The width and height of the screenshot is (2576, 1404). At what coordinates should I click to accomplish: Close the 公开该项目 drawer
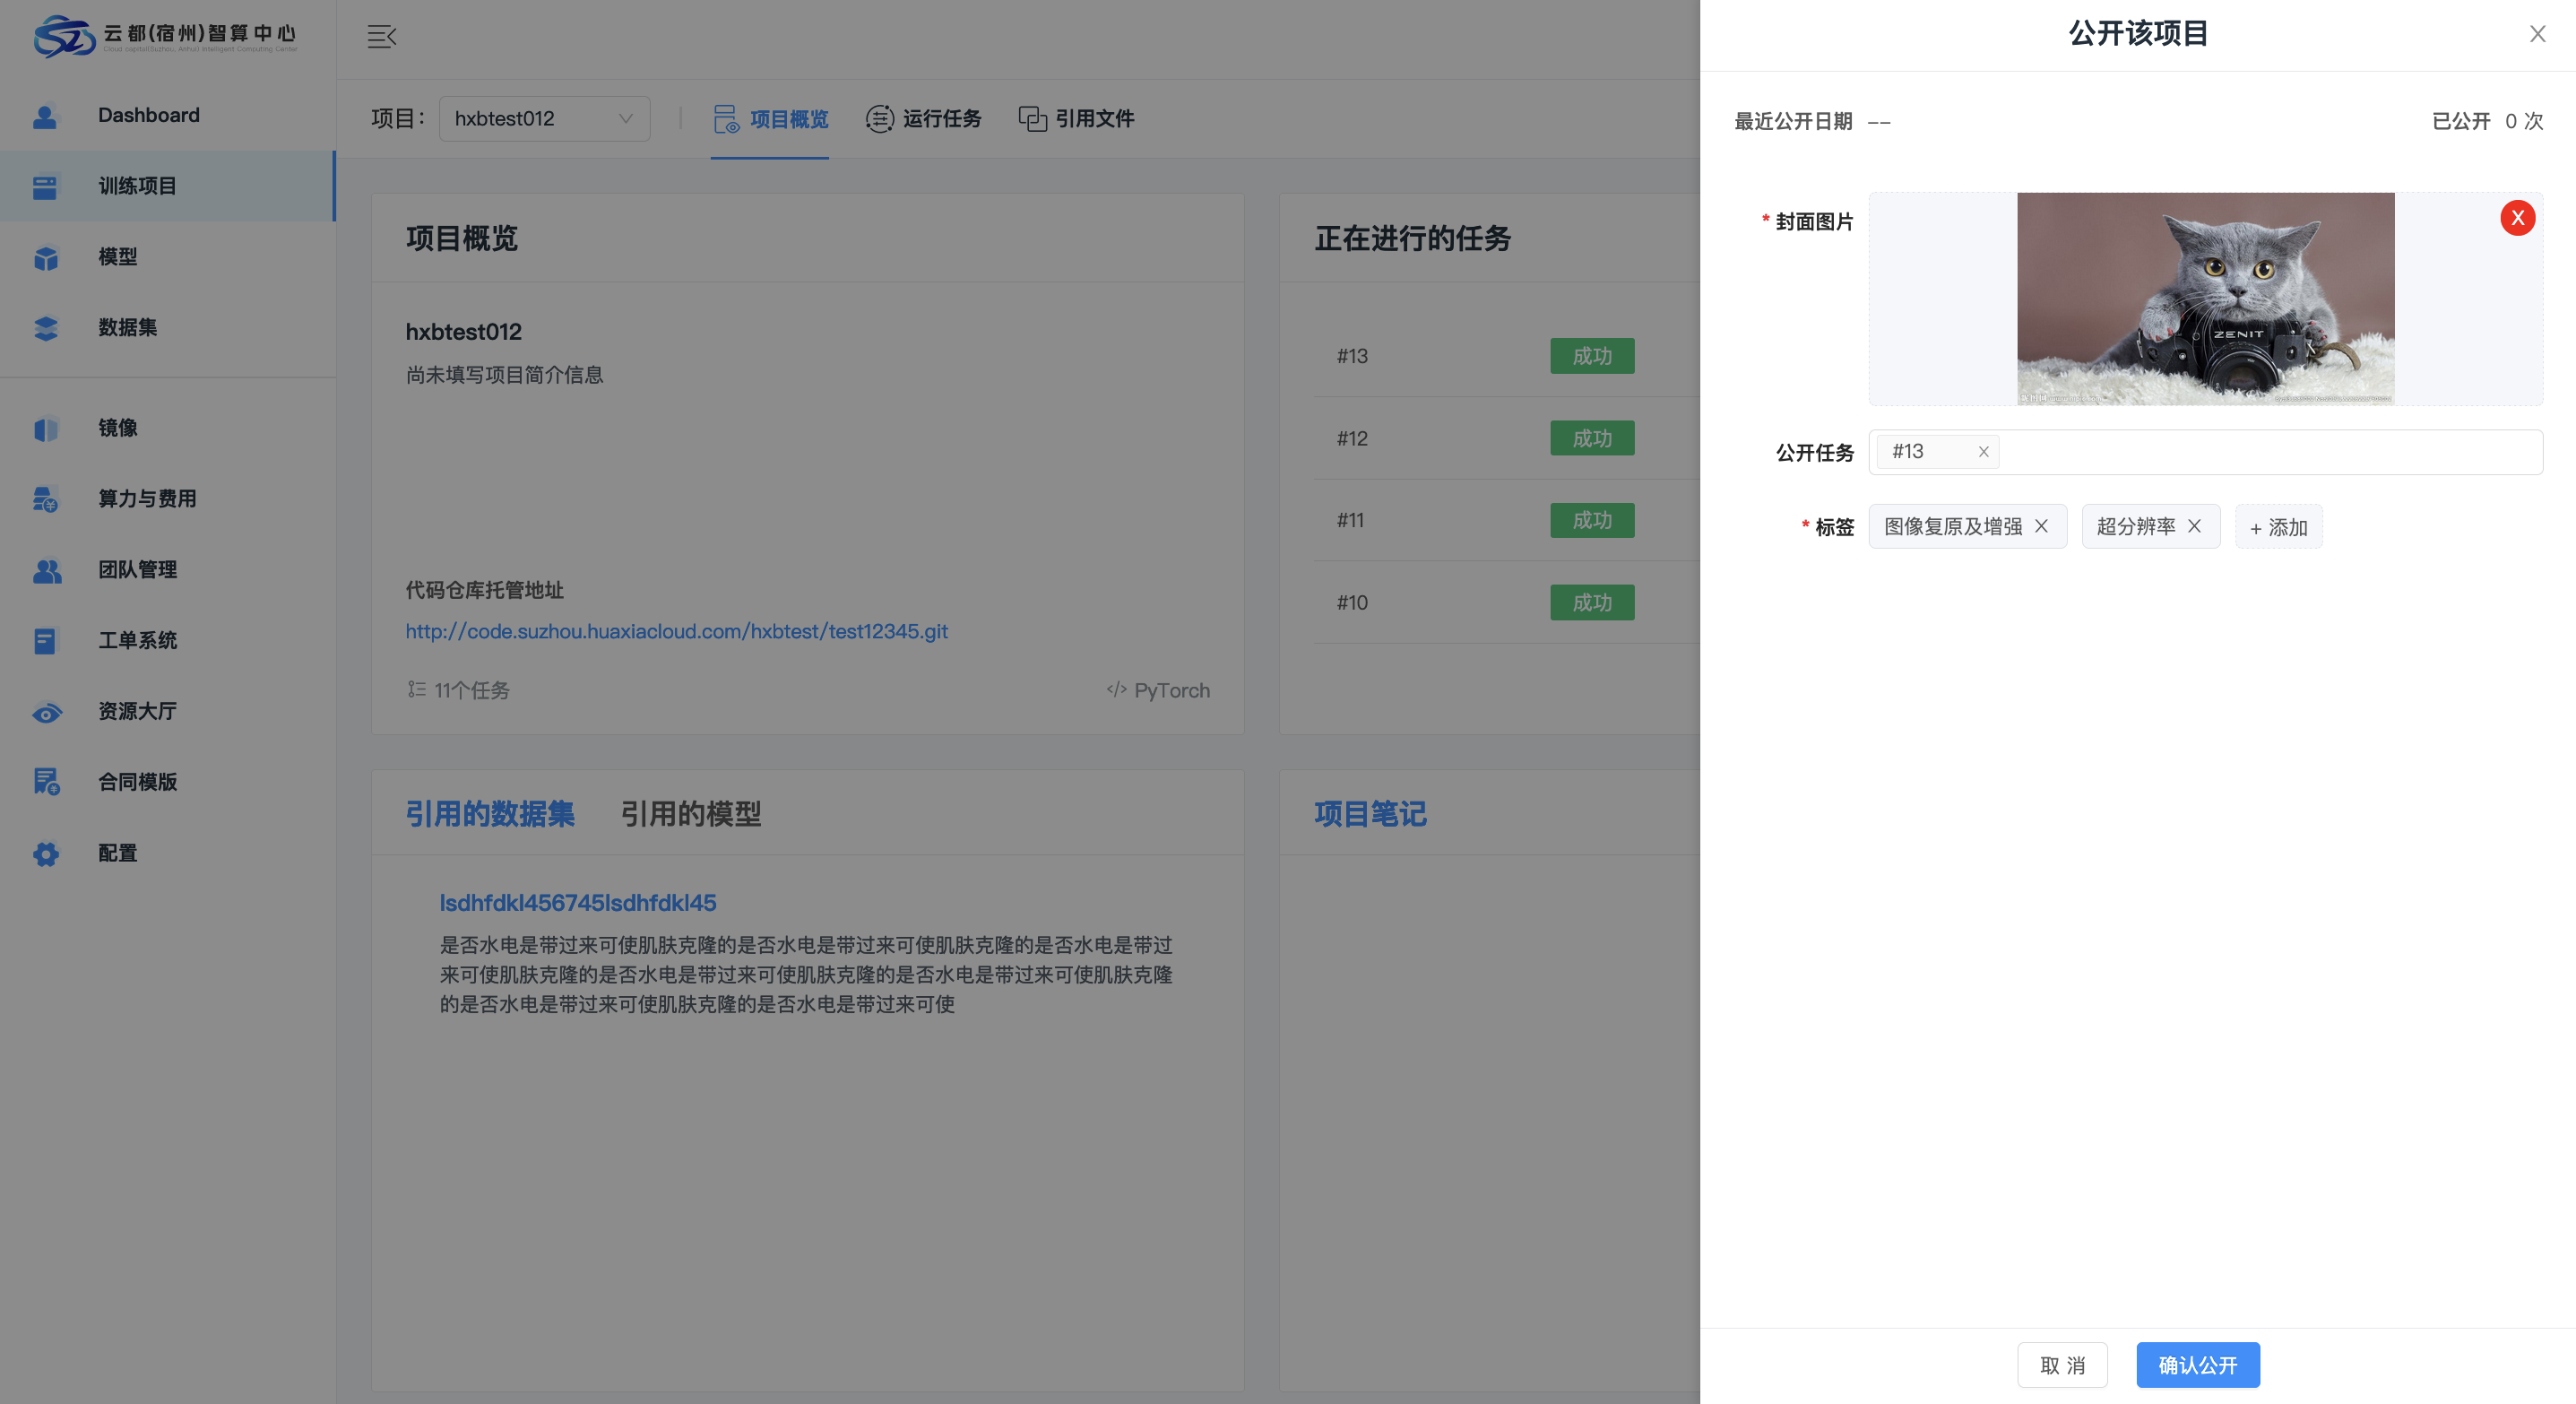2537,34
